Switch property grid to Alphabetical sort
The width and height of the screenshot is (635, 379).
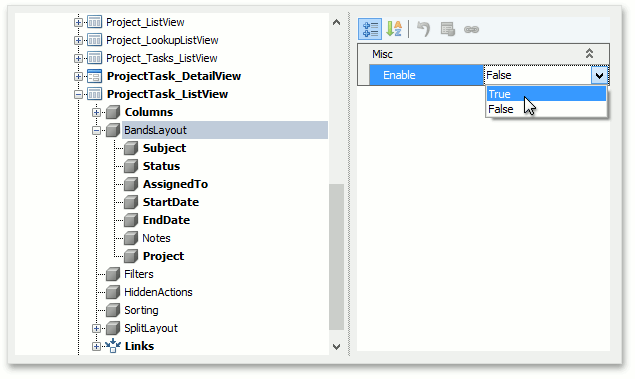tap(394, 29)
